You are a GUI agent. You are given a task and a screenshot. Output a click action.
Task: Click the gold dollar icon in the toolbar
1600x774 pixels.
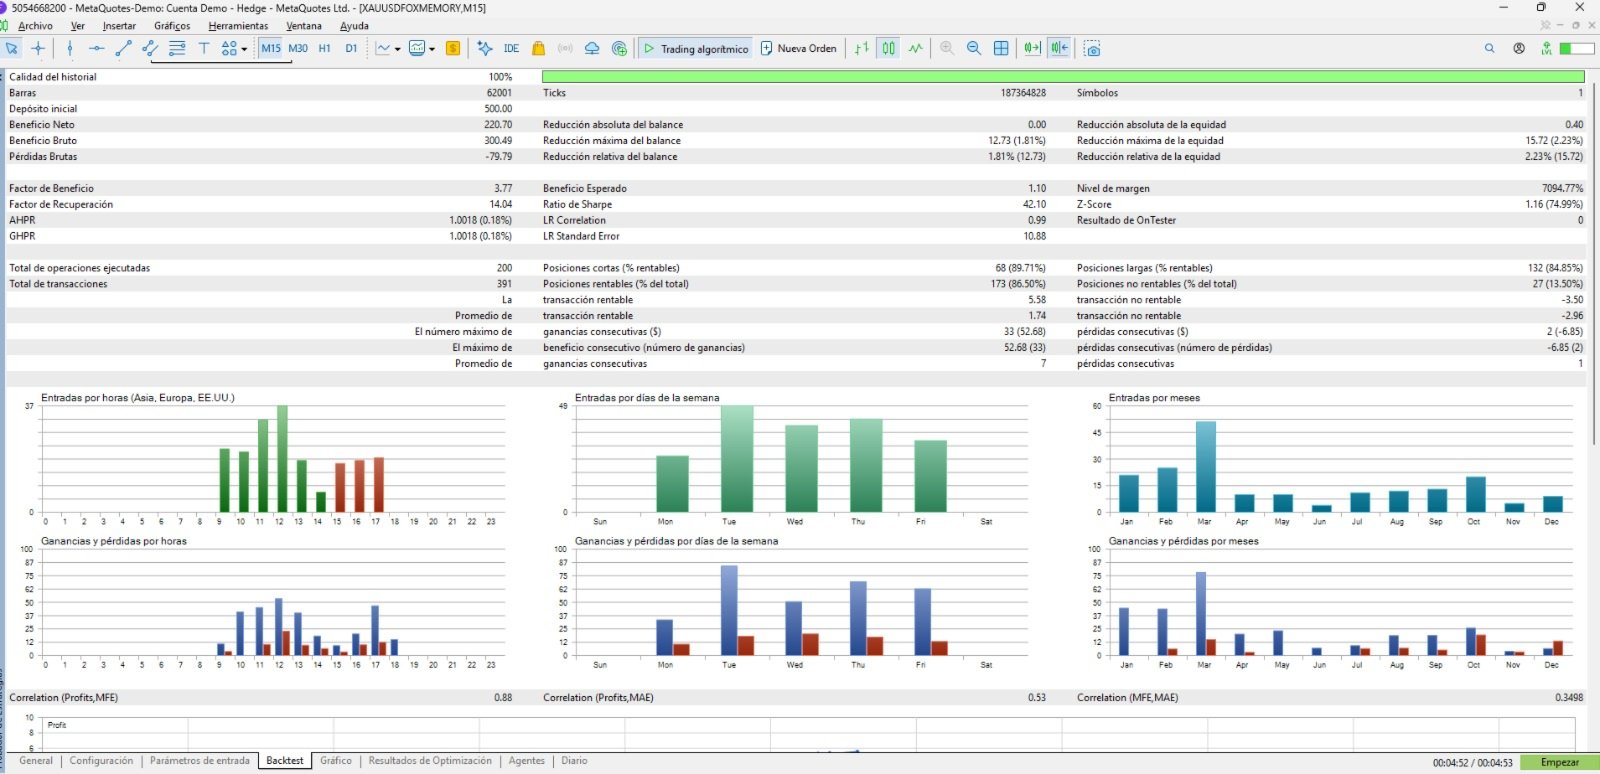click(x=453, y=48)
